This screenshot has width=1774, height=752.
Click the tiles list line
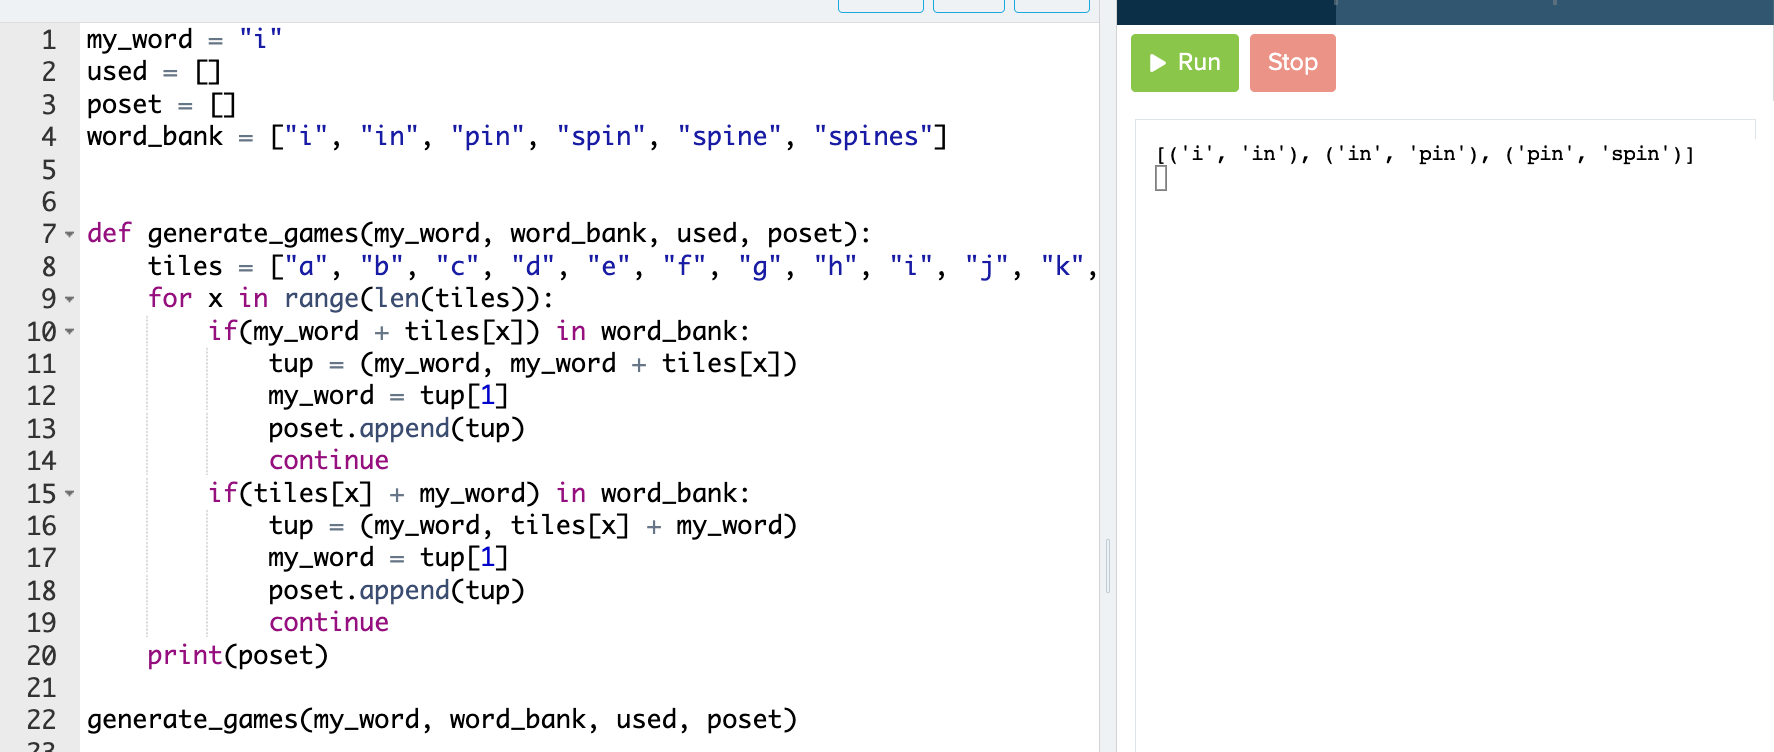[x=622, y=267]
